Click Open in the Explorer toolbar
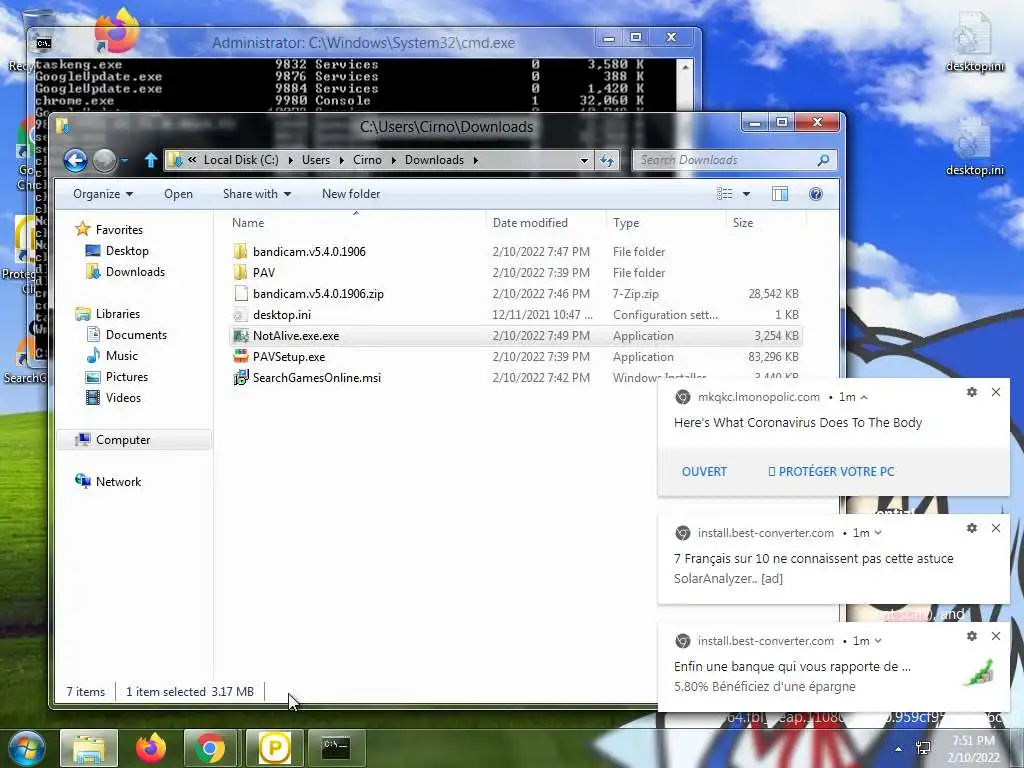This screenshot has height=768, width=1024. [178, 194]
